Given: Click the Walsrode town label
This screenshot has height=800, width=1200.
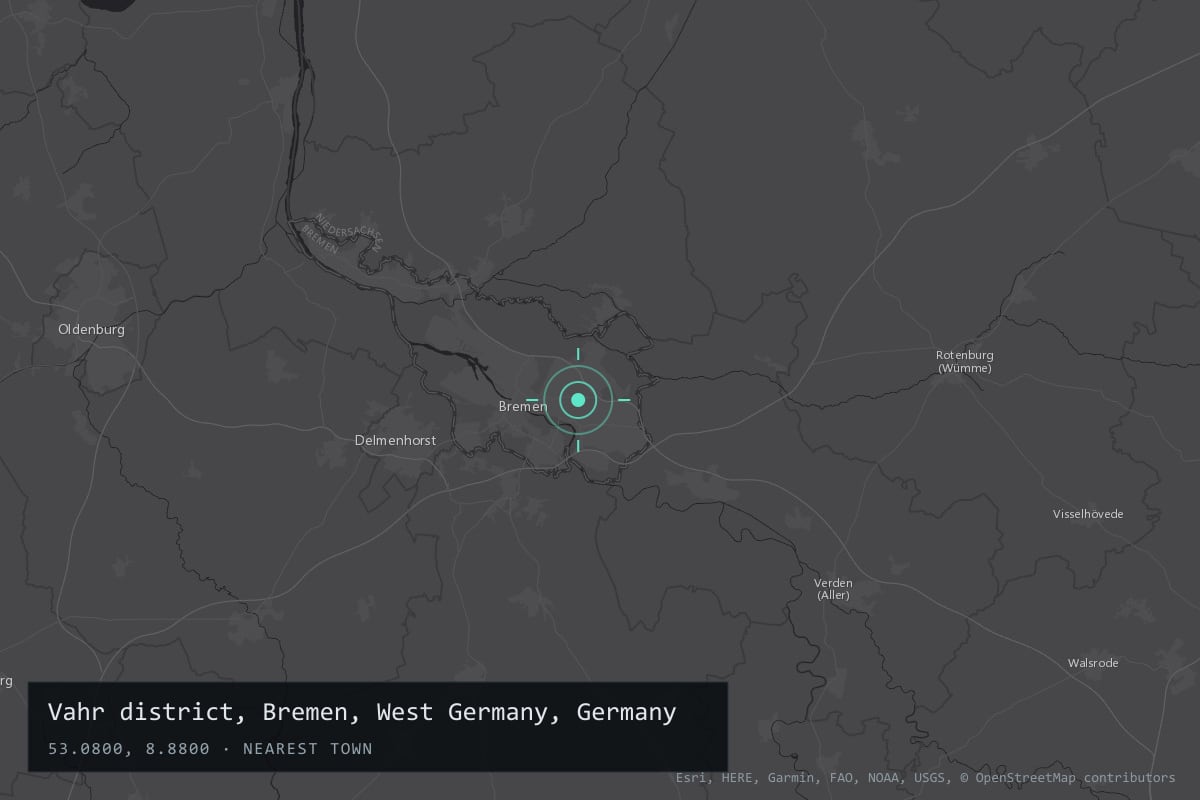Looking at the screenshot, I should (x=1093, y=663).
